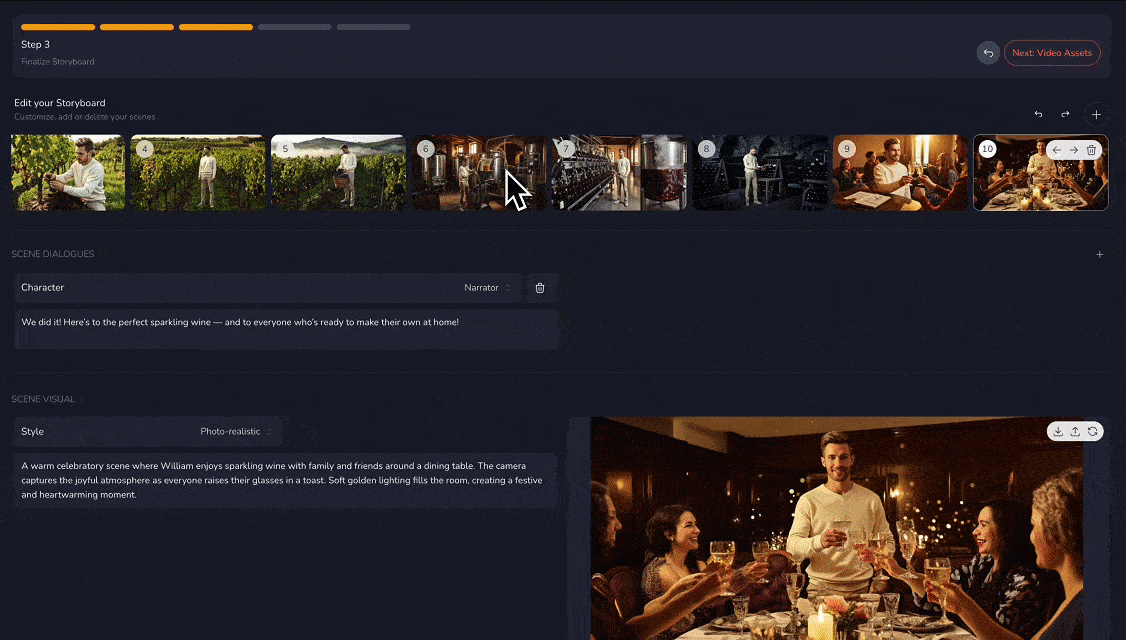Image resolution: width=1126 pixels, height=640 pixels.
Task: Click the Next: Video Assets button
Action: click(1052, 53)
